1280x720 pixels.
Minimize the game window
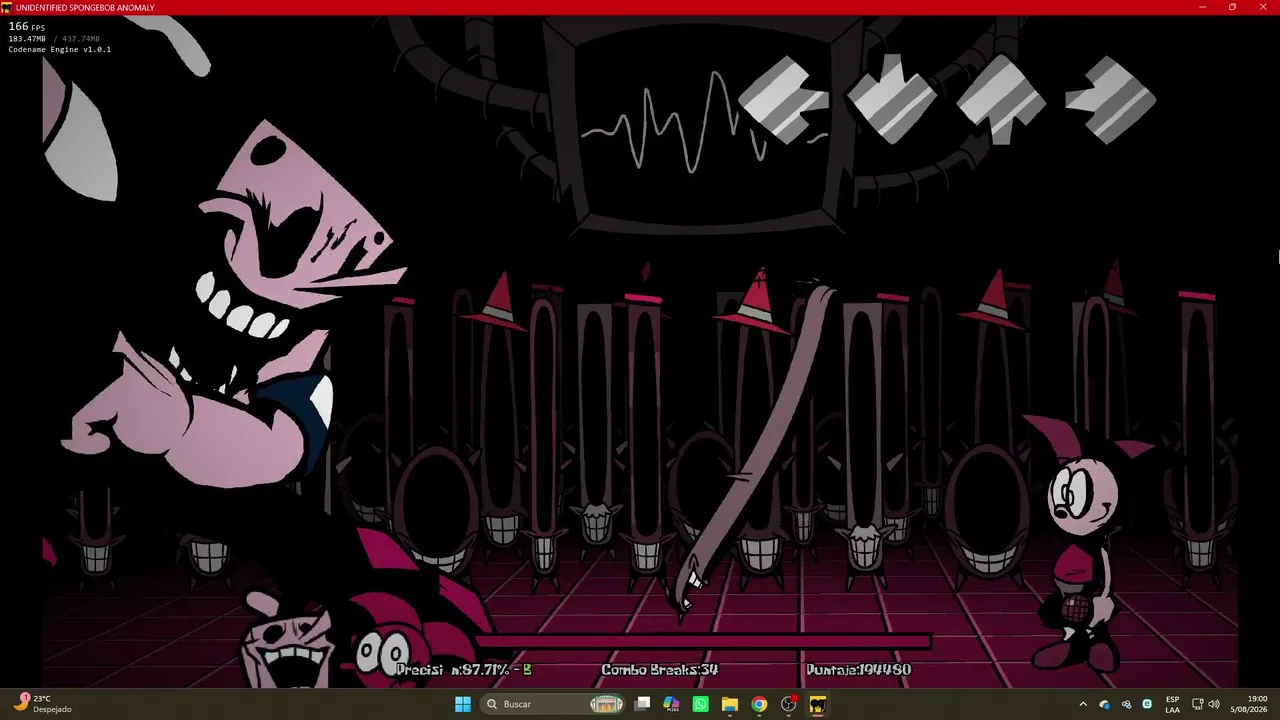pyautogui.click(x=1203, y=7)
